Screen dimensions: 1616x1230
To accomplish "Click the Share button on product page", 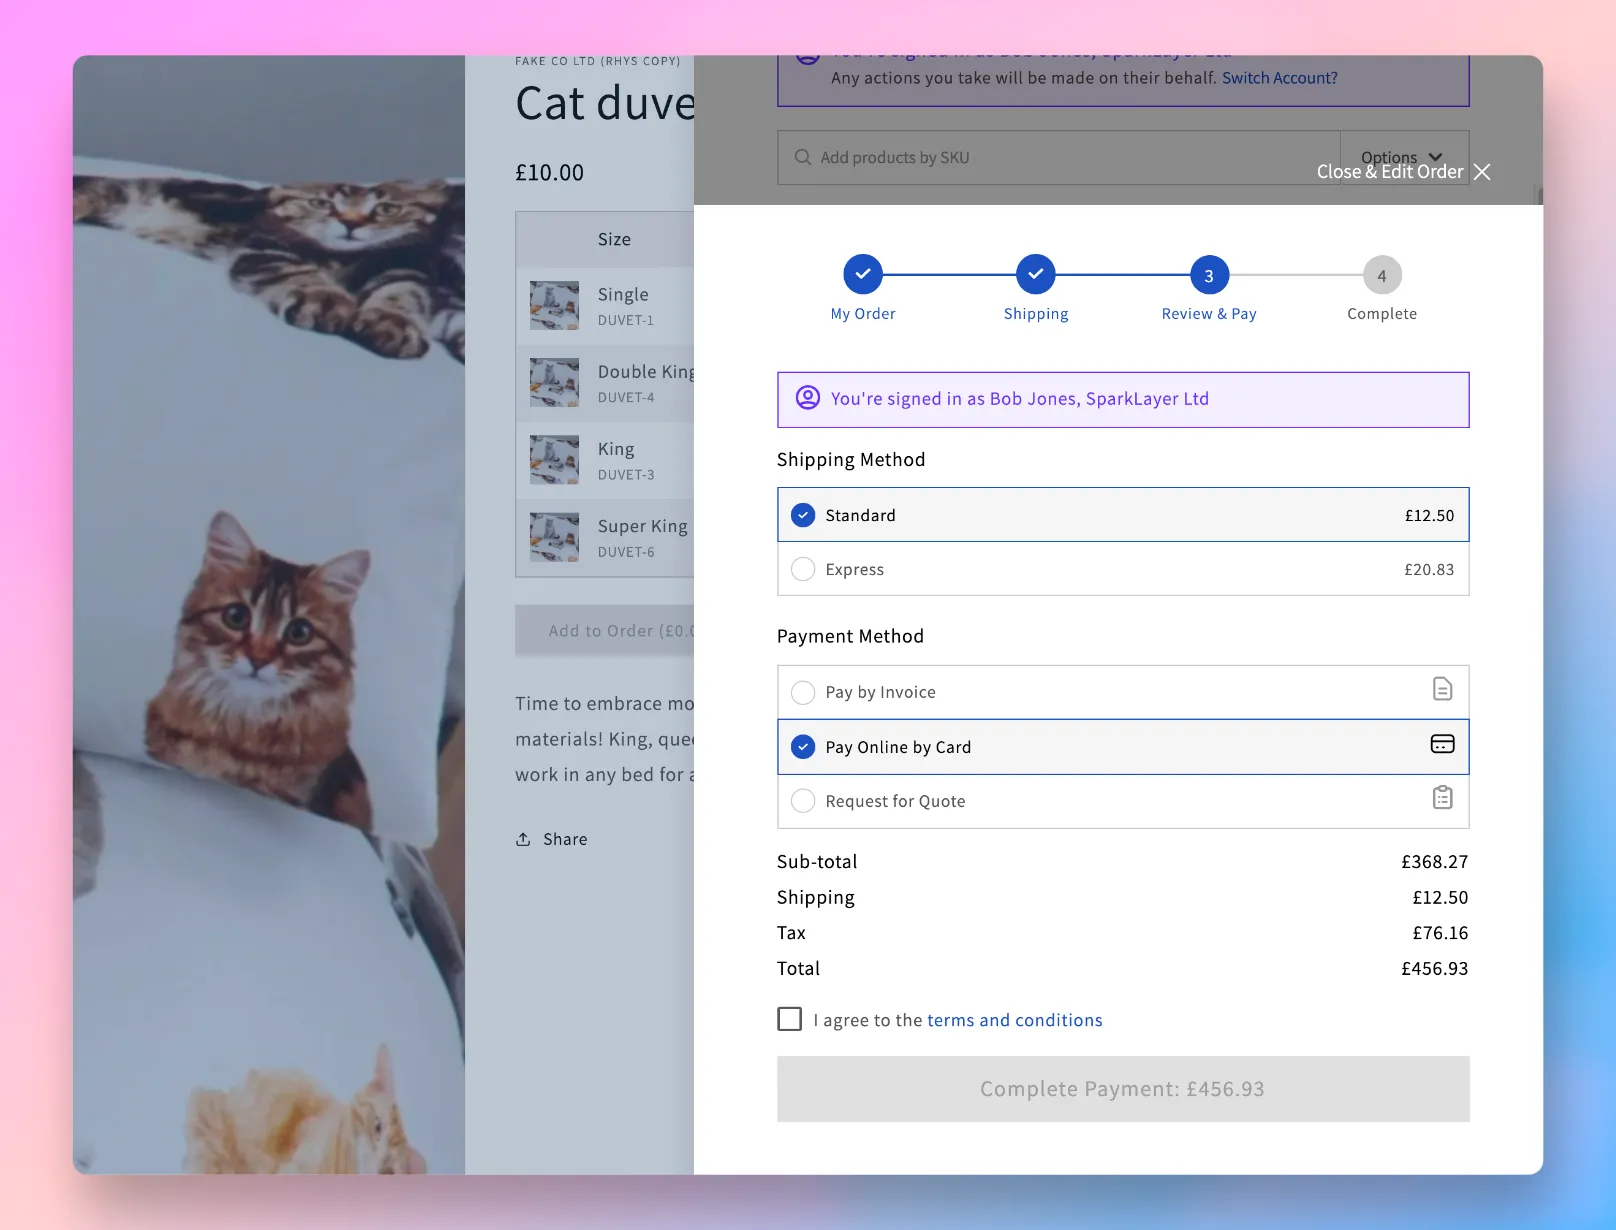I will [551, 839].
